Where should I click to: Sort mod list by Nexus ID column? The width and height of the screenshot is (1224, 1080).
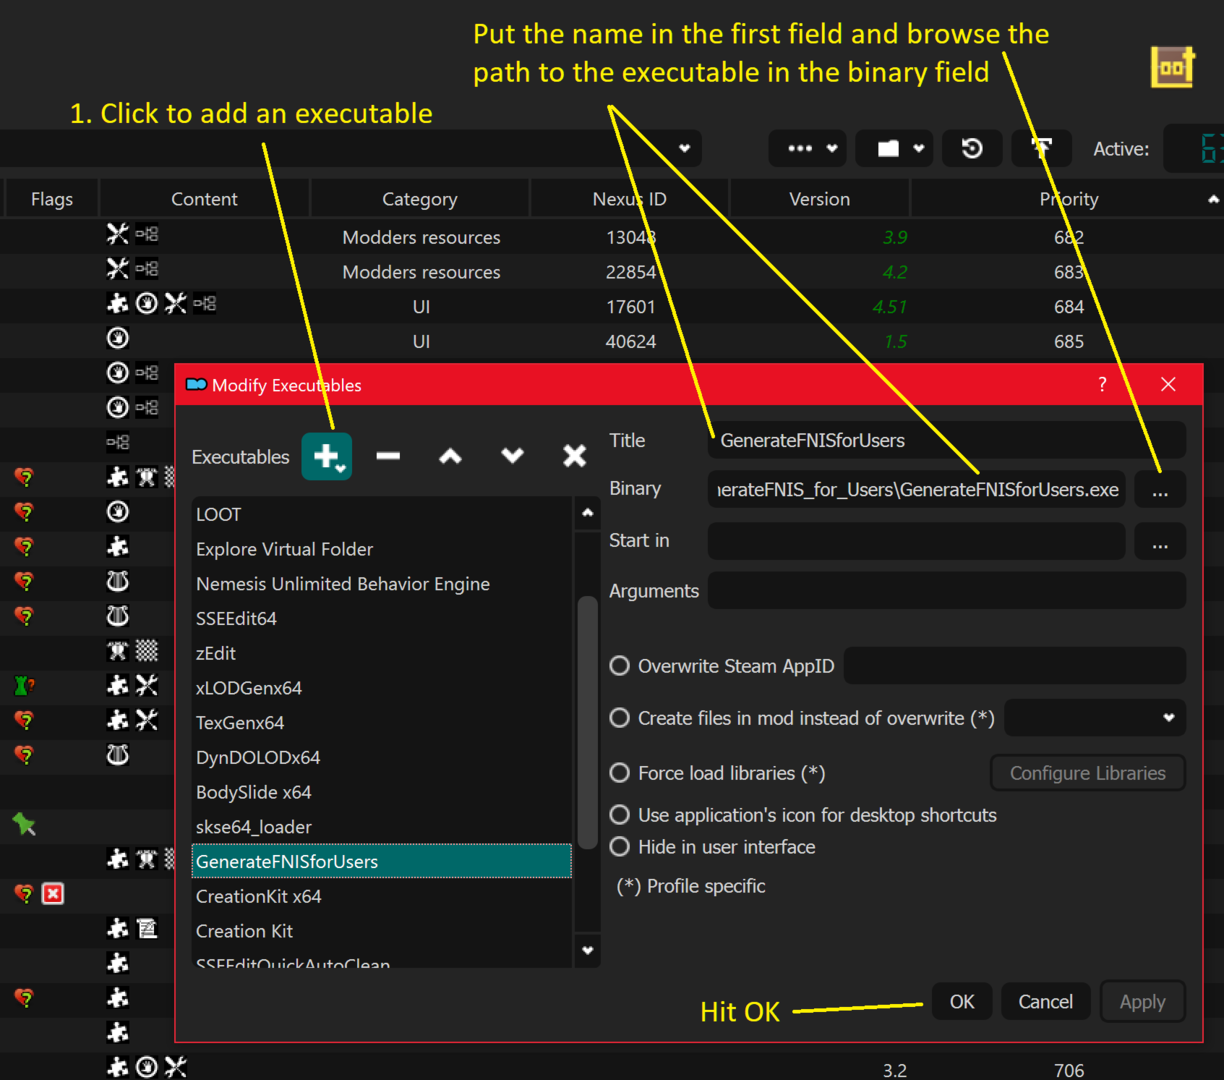(630, 199)
